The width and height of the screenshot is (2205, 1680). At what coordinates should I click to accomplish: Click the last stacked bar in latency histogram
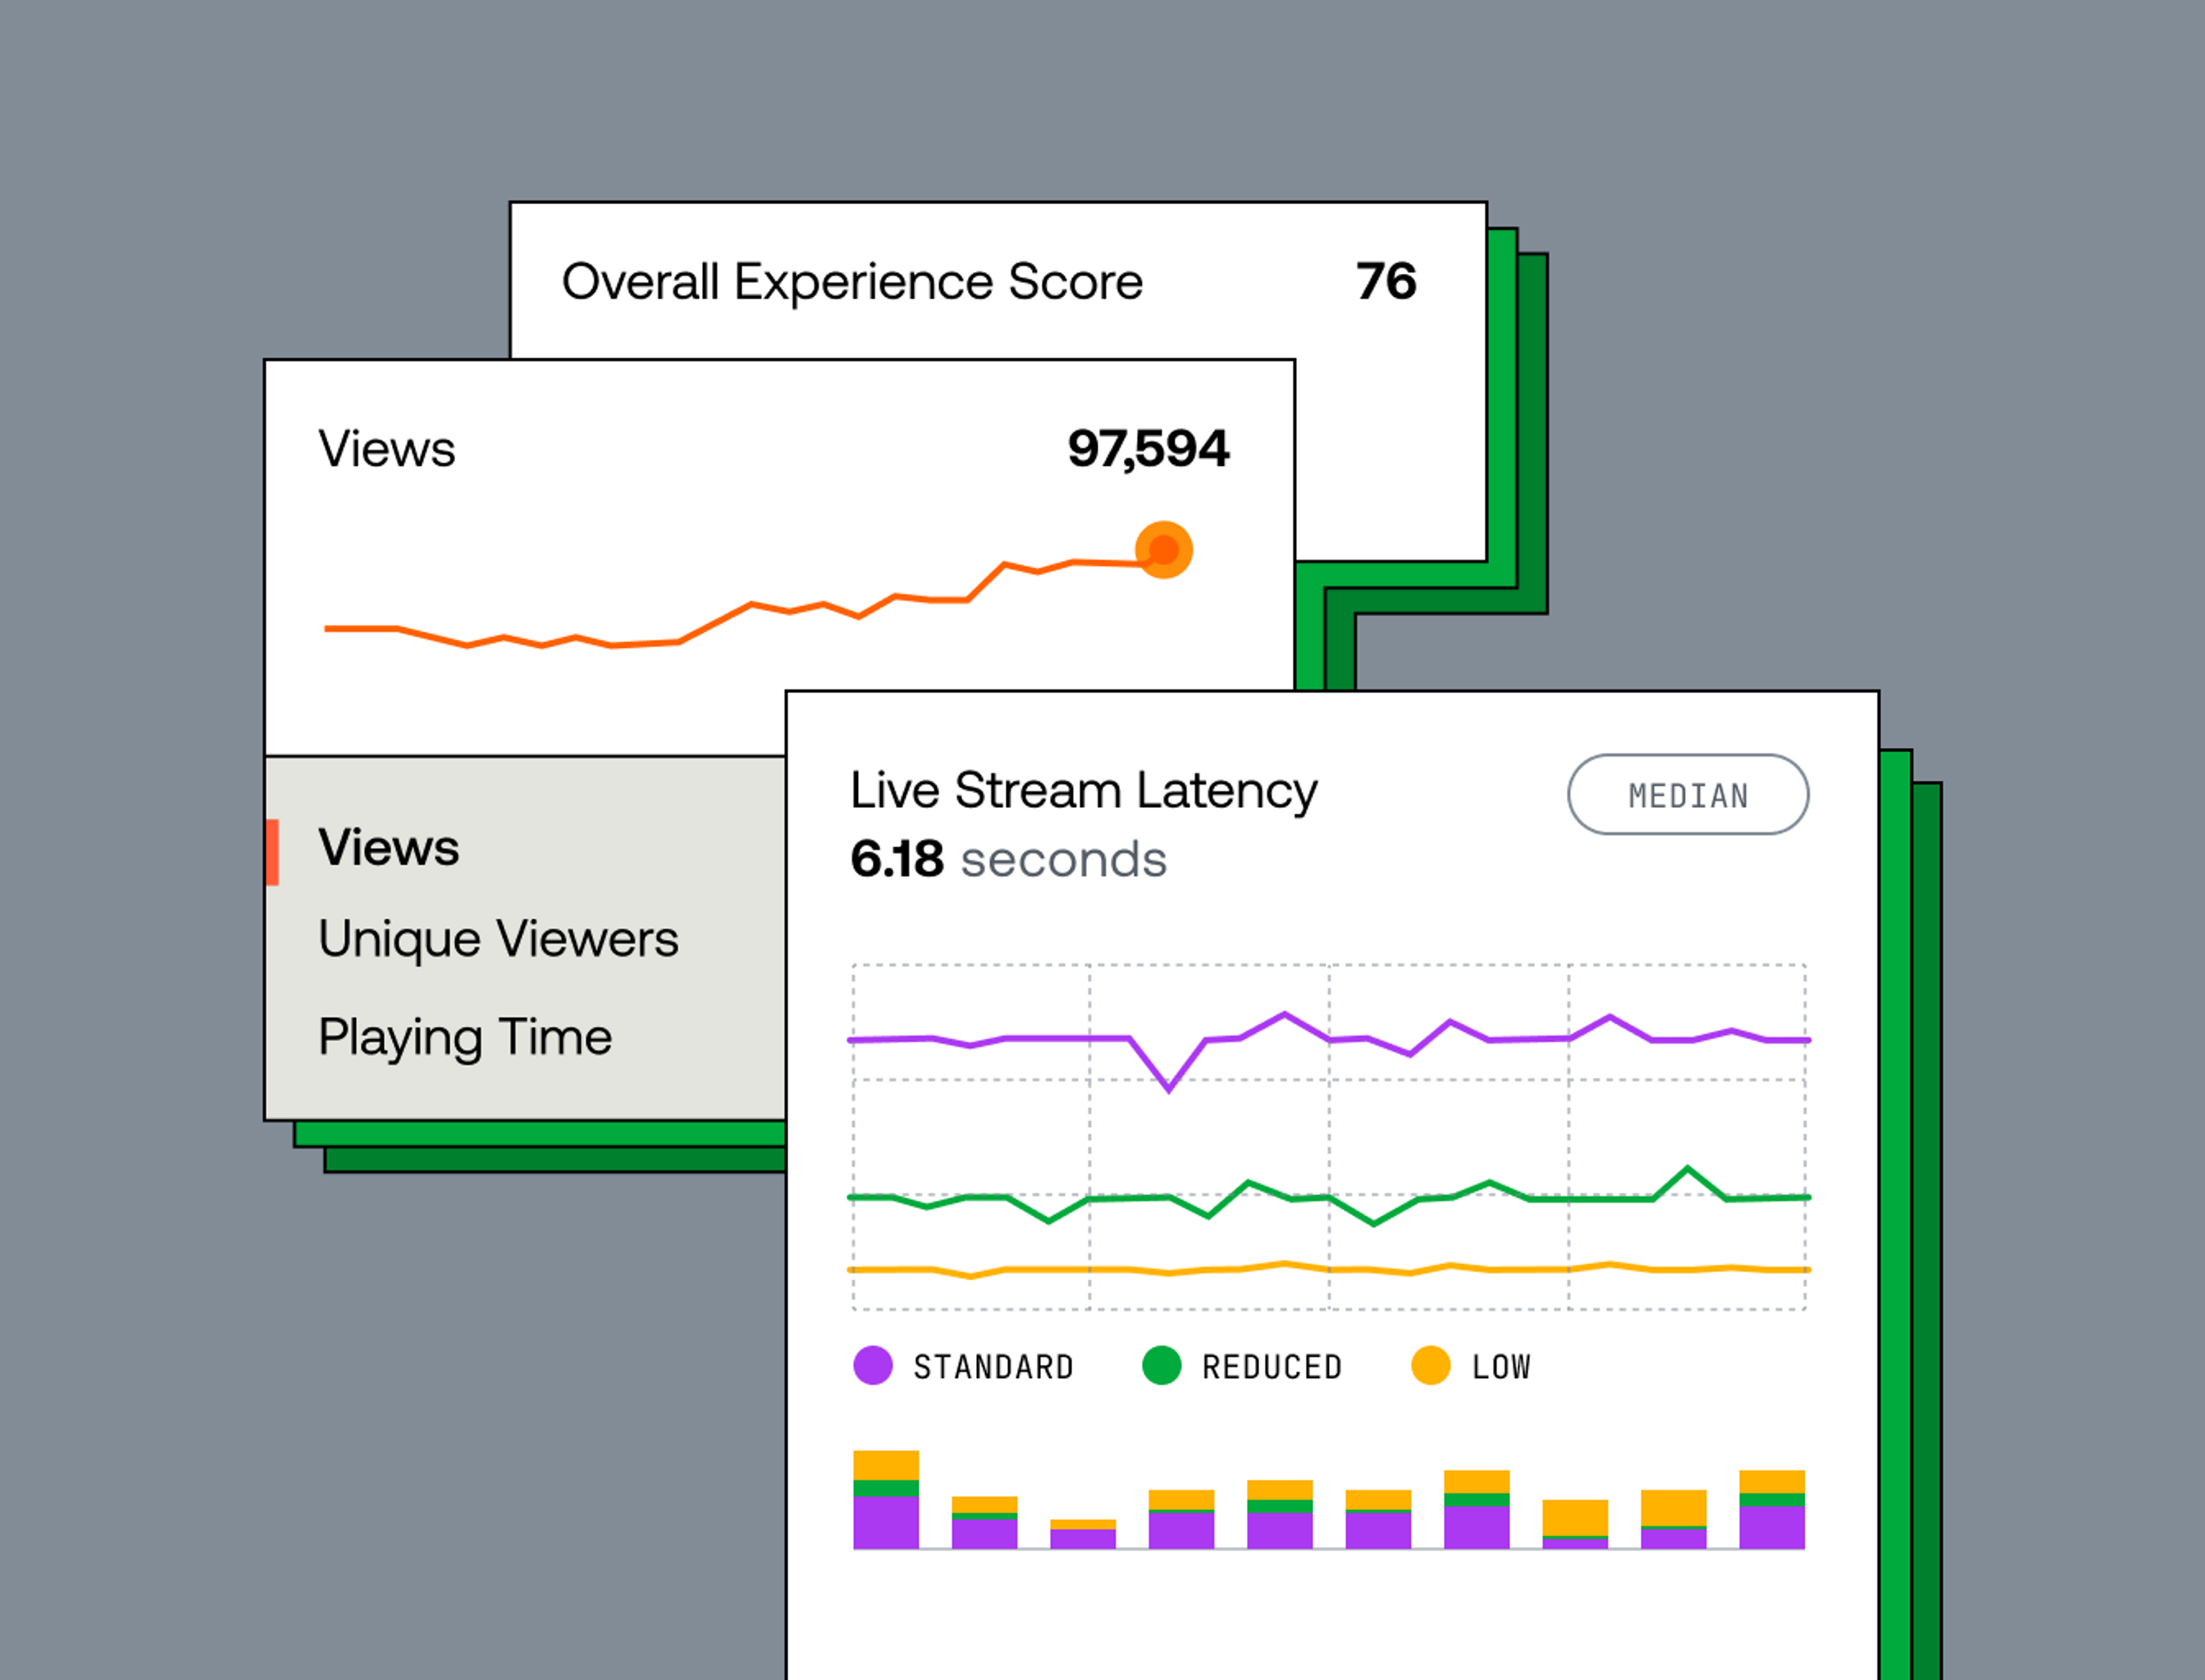pos(1771,1510)
